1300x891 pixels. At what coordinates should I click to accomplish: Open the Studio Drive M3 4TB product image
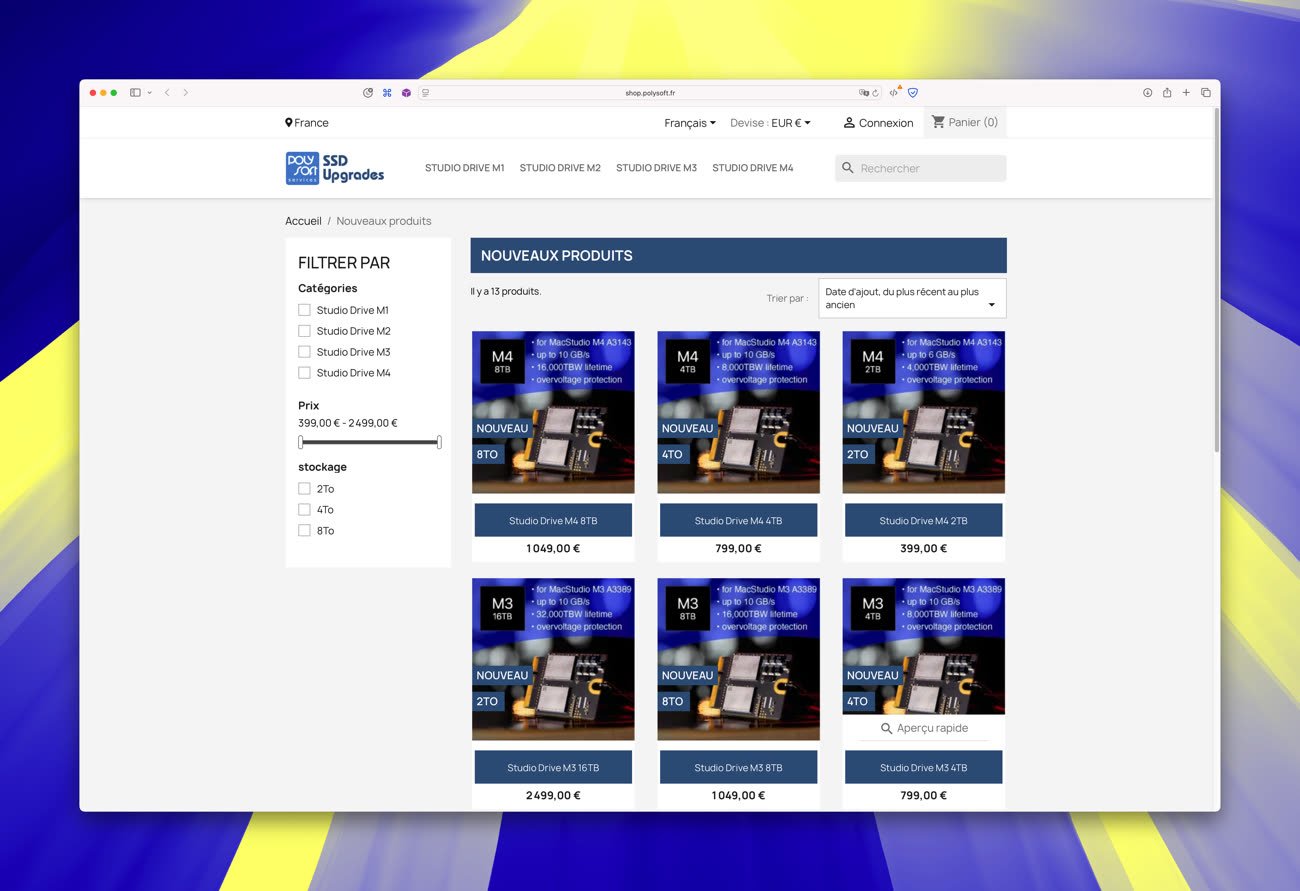pos(924,645)
